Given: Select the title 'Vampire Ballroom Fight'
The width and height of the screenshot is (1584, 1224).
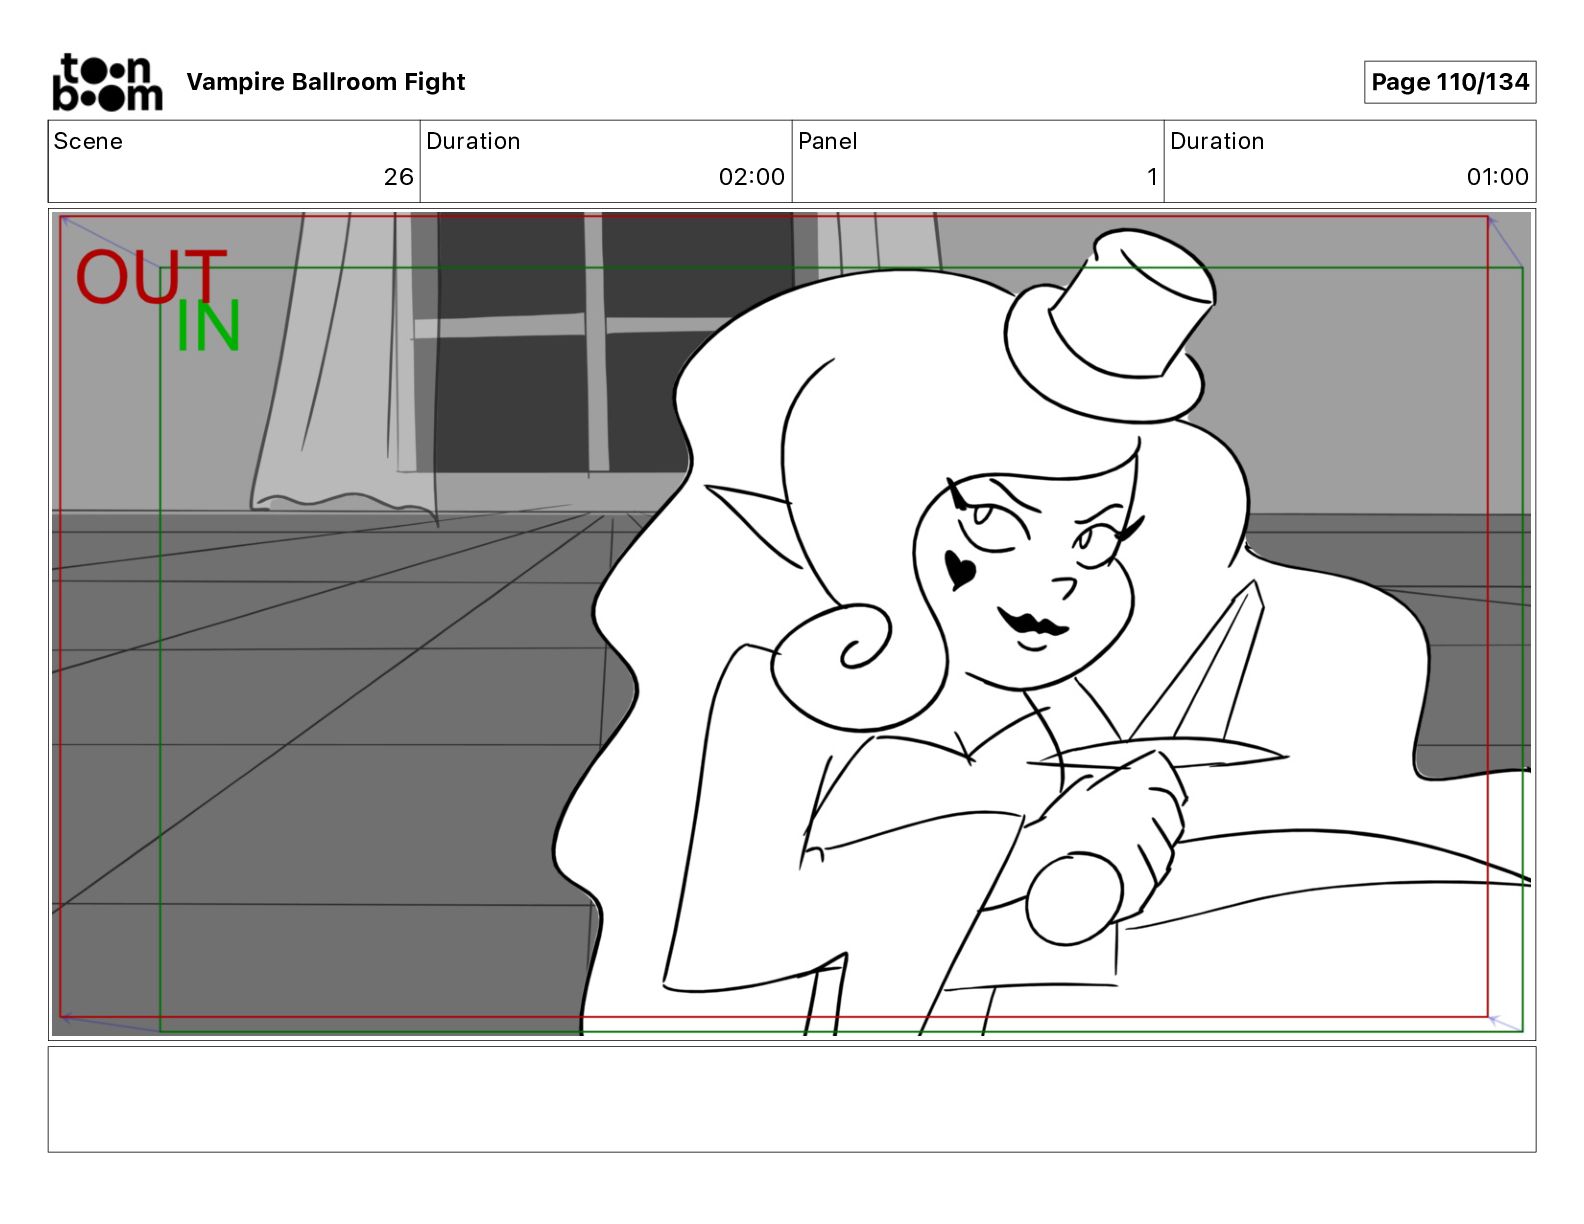Looking at the screenshot, I should coord(326,82).
